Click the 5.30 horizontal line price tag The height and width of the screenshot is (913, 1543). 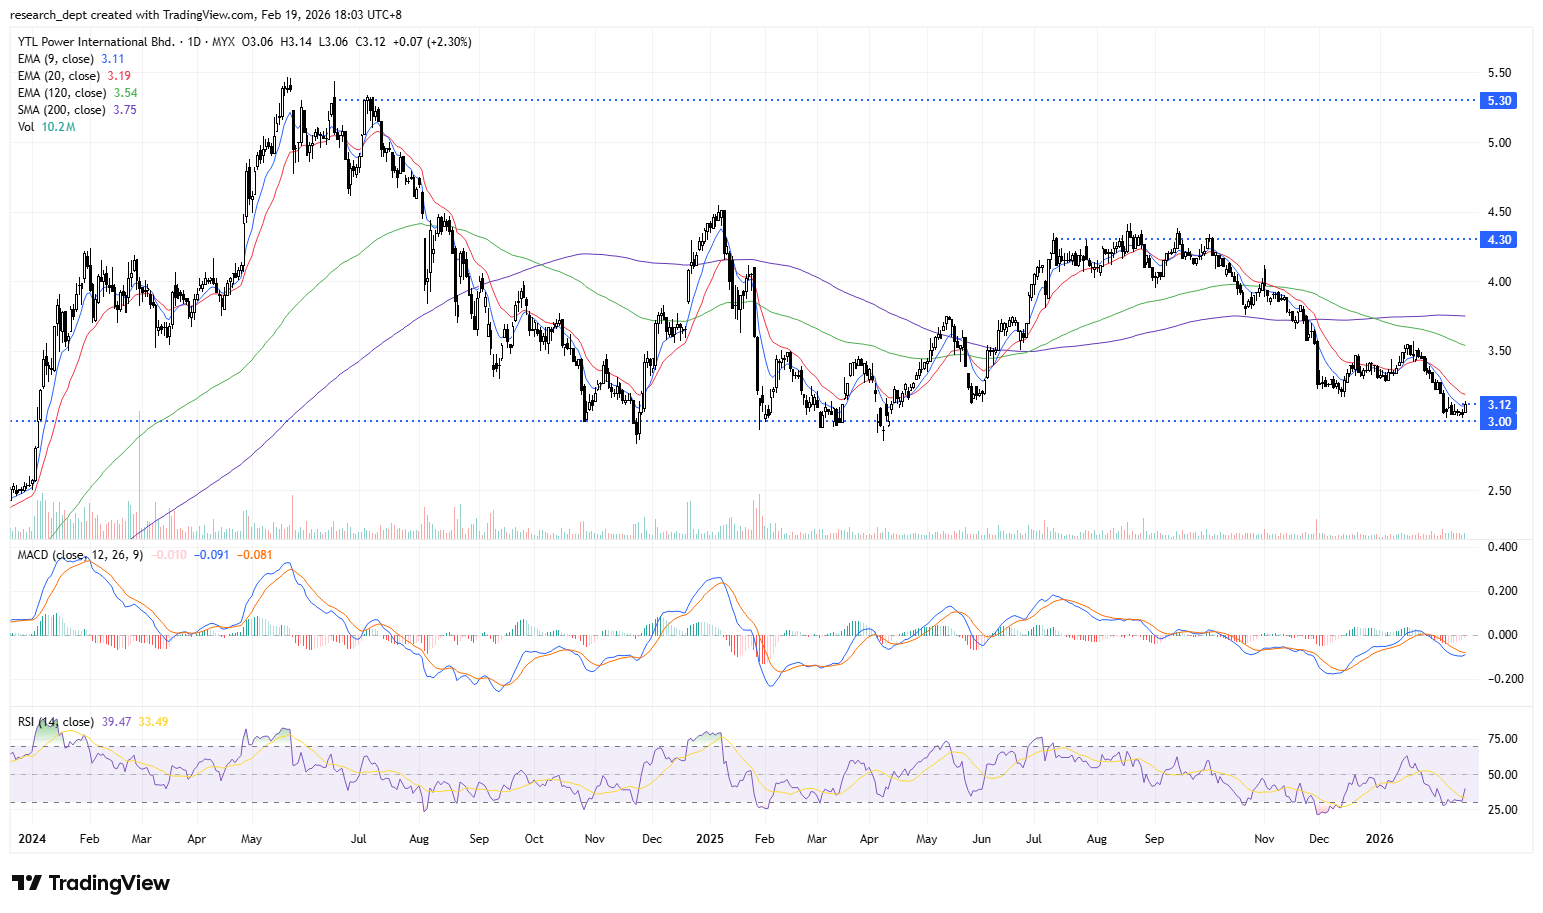point(1499,101)
